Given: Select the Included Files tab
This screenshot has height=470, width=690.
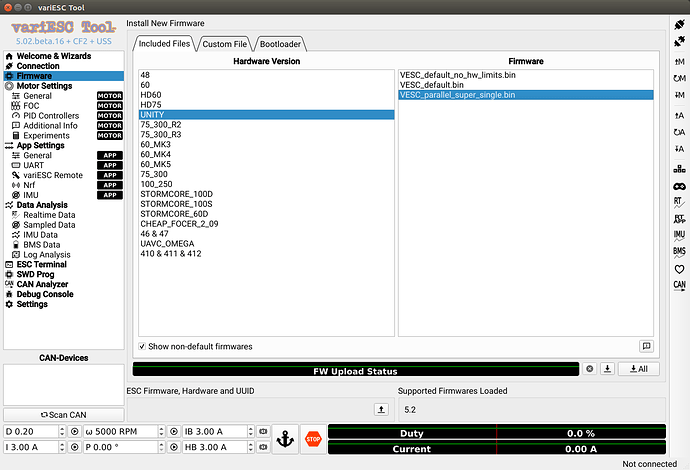Looking at the screenshot, I should (x=164, y=44).
